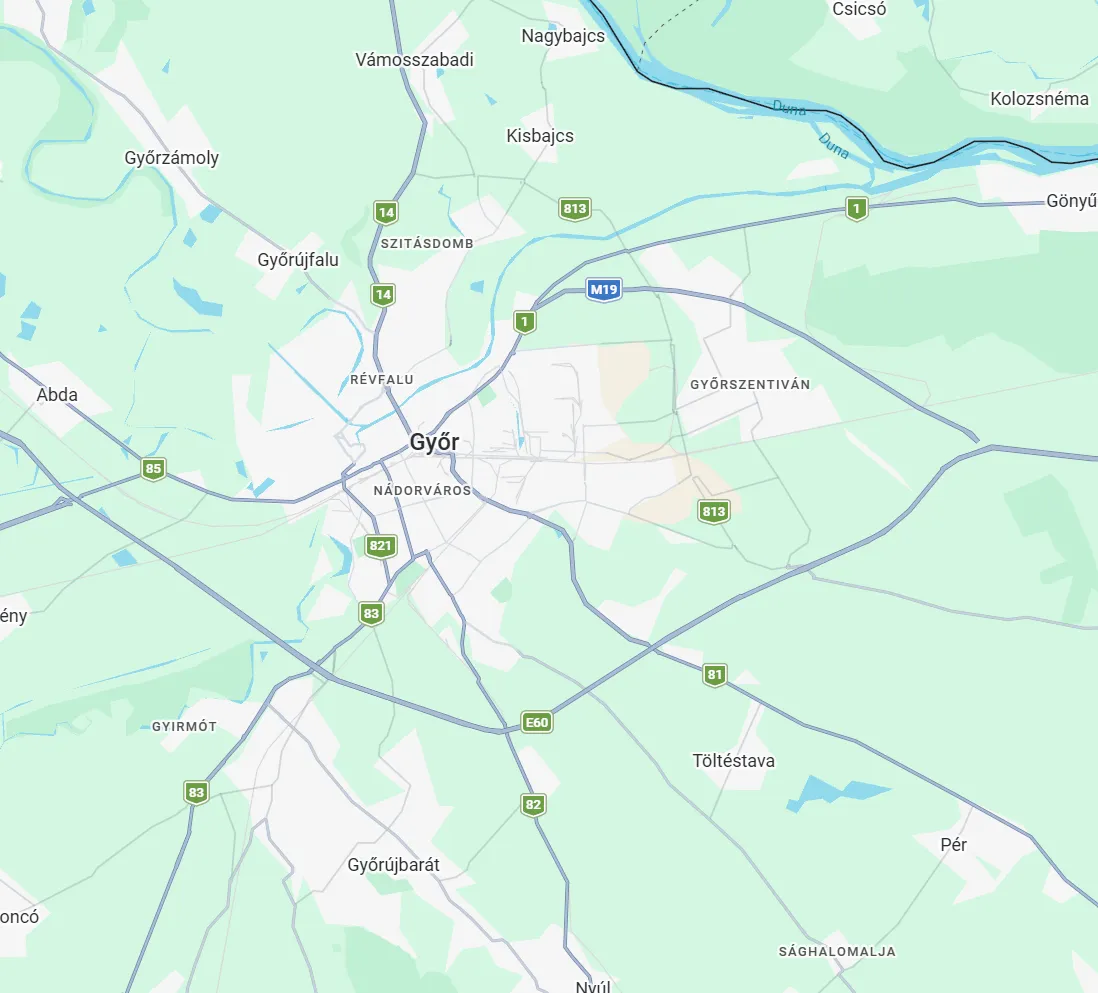
Task: Select route 813 shield near Kisbajcs
Action: [x=575, y=209]
